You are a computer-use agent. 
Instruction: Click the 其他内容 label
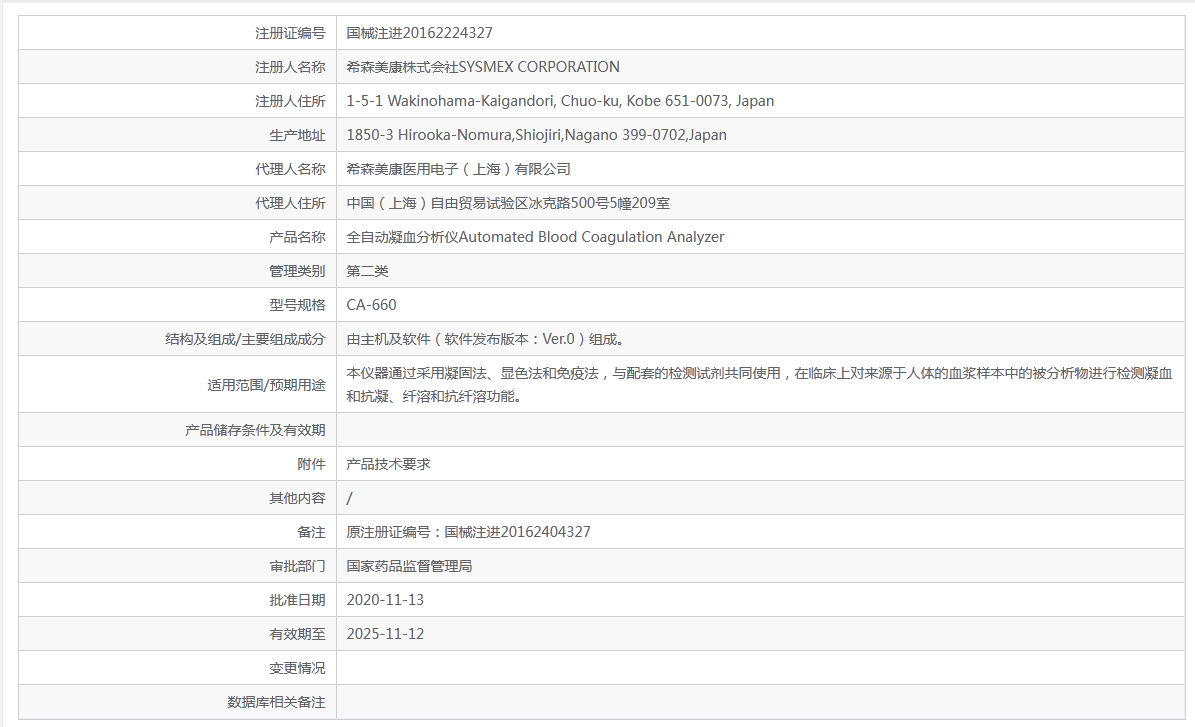coord(297,498)
